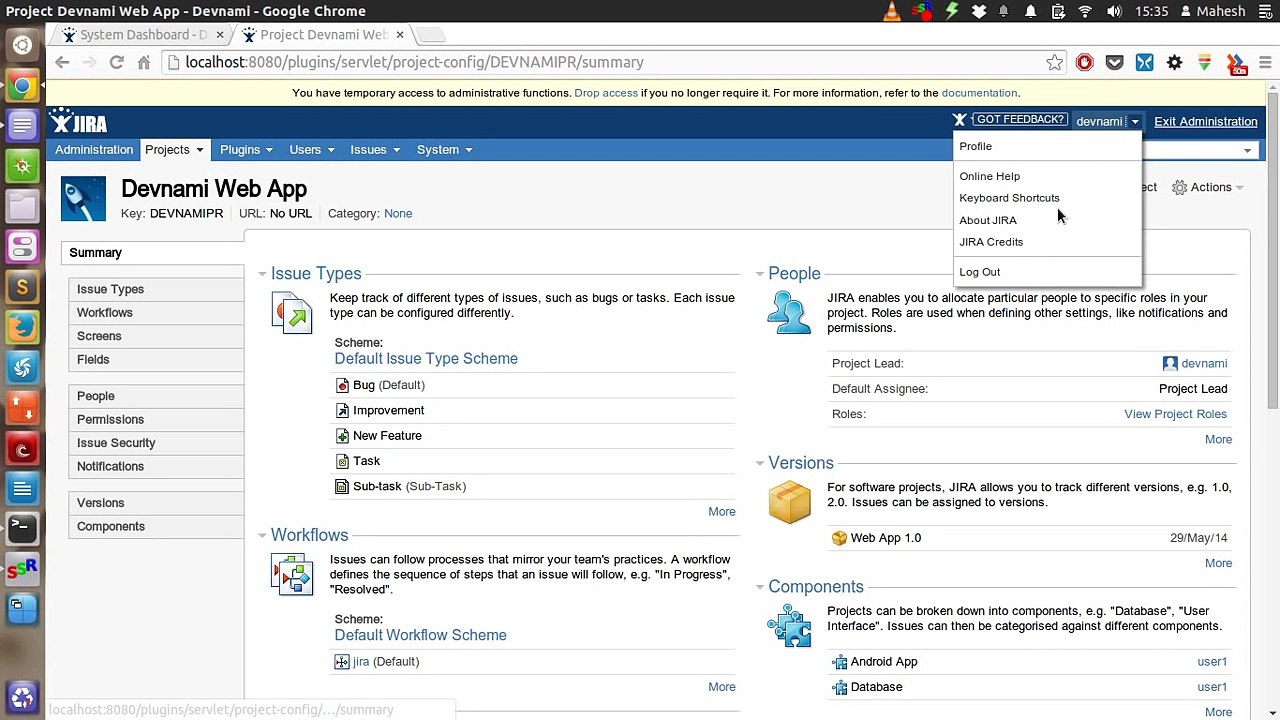Image resolution: width=1280 pixels, height=720 pixels.
Task: Click the GOT FEEDBACK? button
Action: click(1020, 119)
